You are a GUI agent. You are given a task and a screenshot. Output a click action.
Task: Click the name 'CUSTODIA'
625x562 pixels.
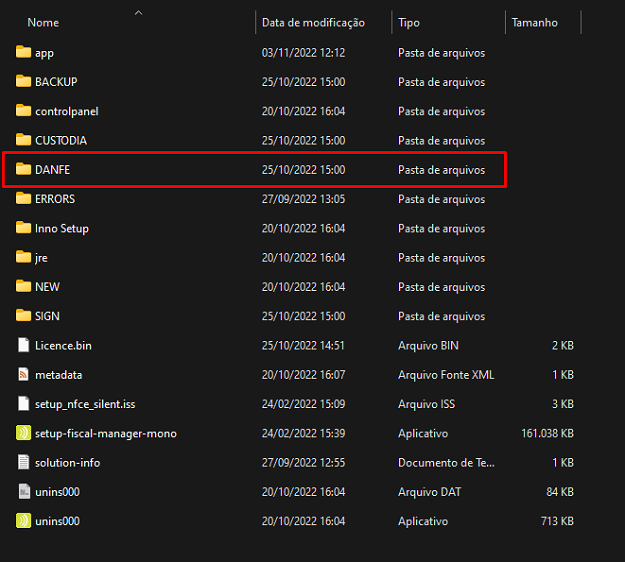click(x=61, y=140)
